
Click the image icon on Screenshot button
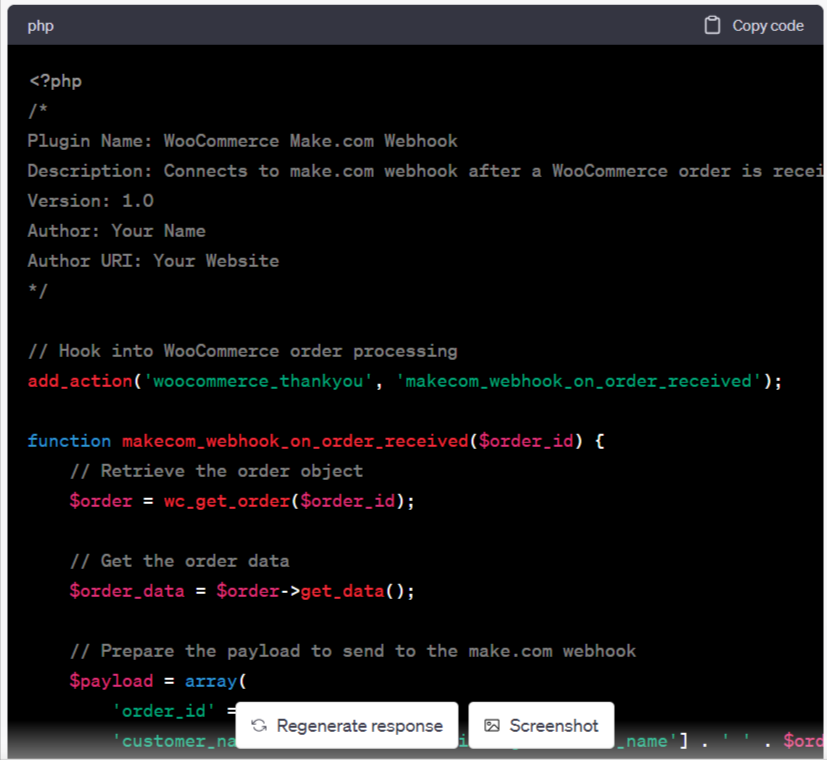[492, 726]
